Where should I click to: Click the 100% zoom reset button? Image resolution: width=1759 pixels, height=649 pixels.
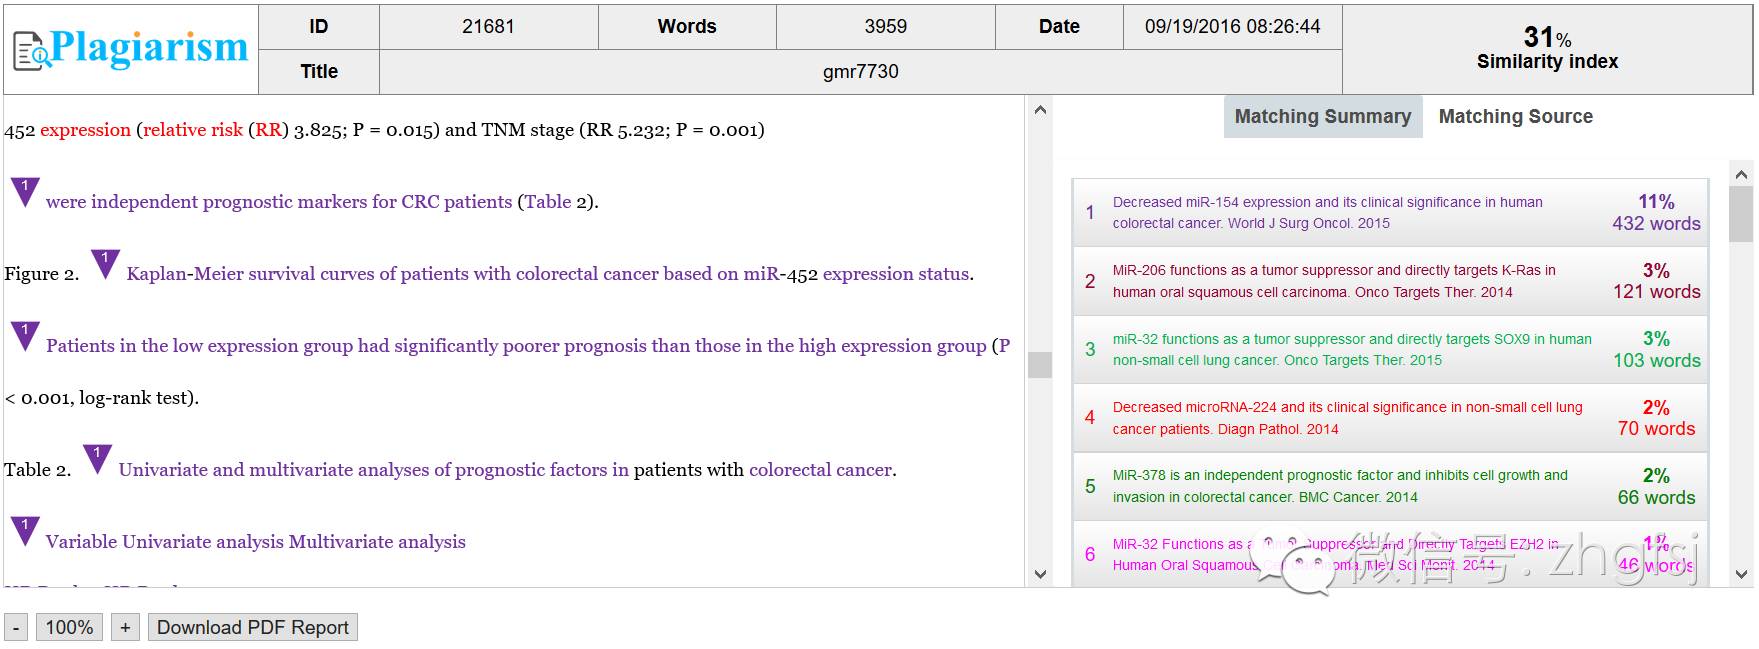click(x=69, y=627)
